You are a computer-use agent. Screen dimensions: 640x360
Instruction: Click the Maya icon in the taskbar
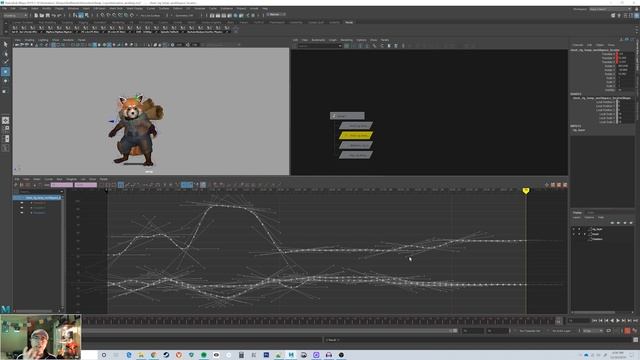[x=291, y=355]
